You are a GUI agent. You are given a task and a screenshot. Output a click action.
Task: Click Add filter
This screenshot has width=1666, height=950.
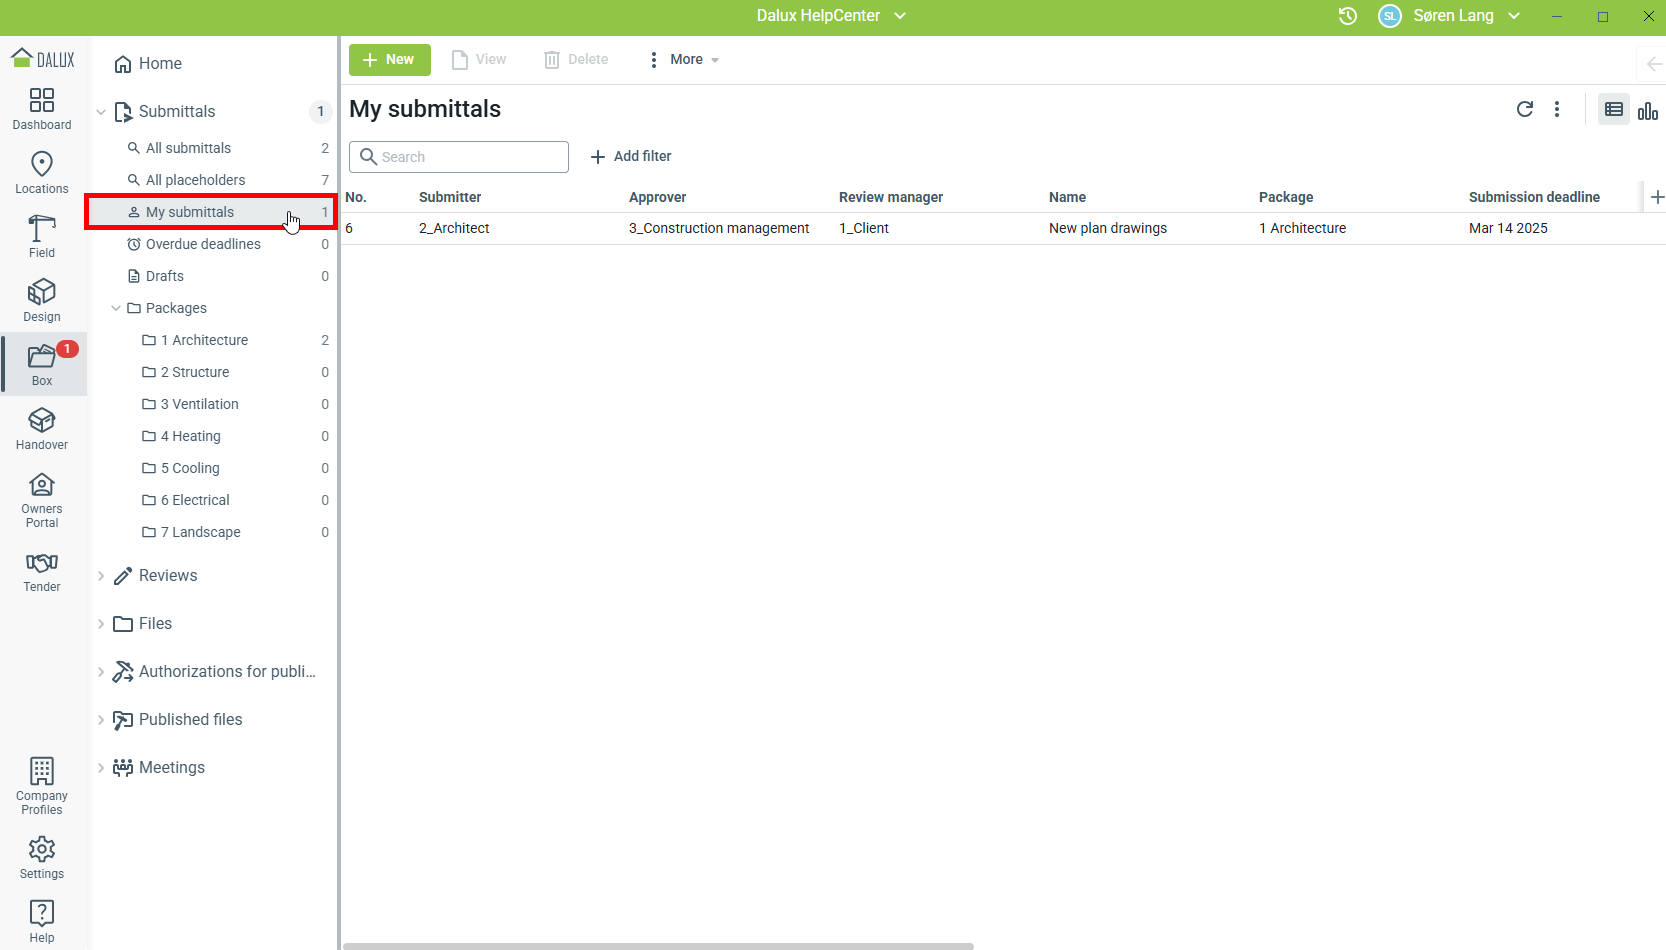point(631,157)
